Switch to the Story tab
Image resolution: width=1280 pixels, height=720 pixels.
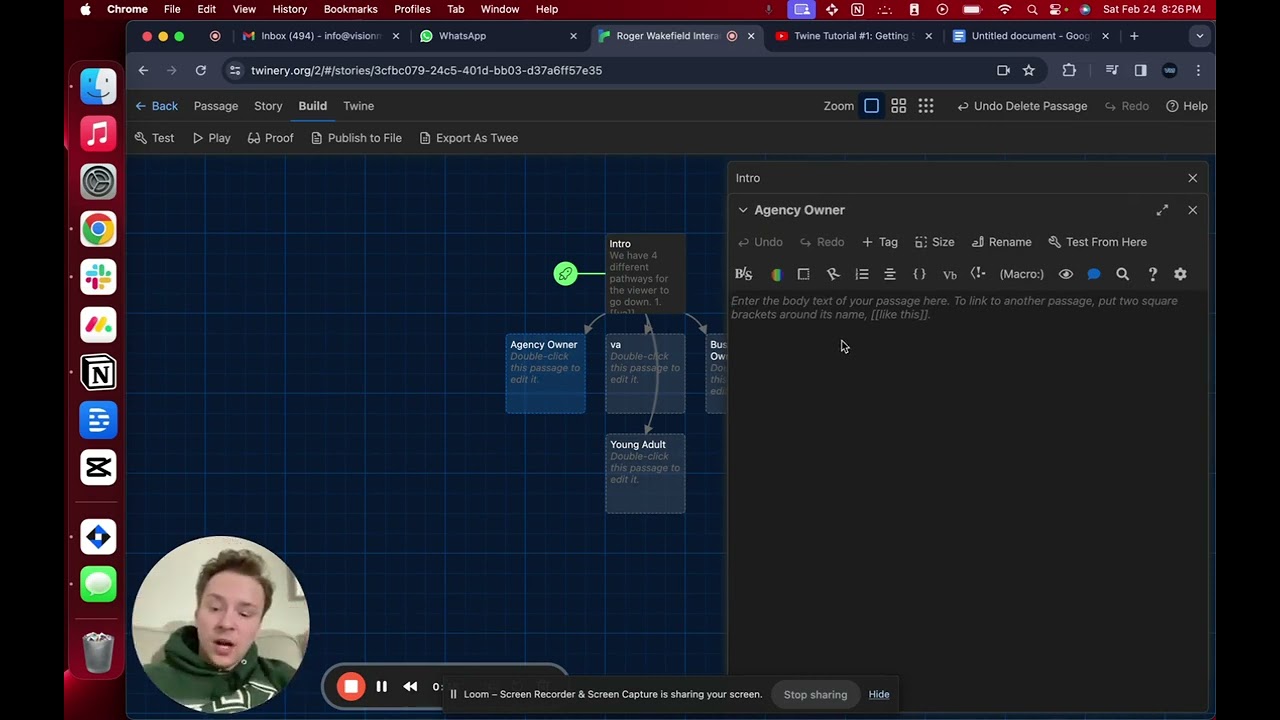tap(268, 106)
